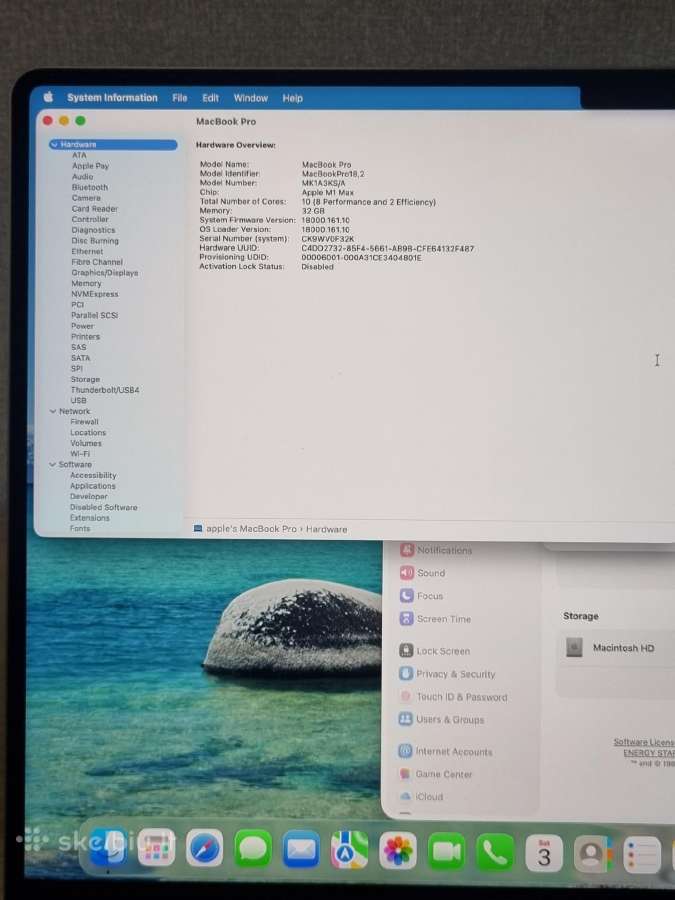Open Privacy & Security settings
Screen dimensions: 675x900
447,674
